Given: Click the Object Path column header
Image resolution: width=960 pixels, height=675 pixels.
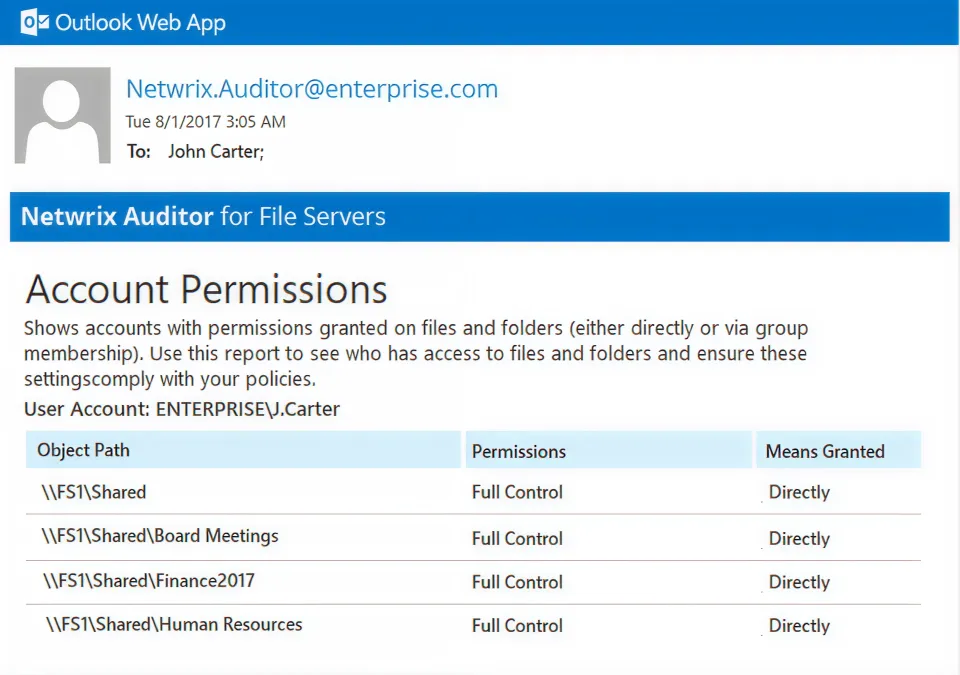Looking at the screenshot, I should [83, 450].
